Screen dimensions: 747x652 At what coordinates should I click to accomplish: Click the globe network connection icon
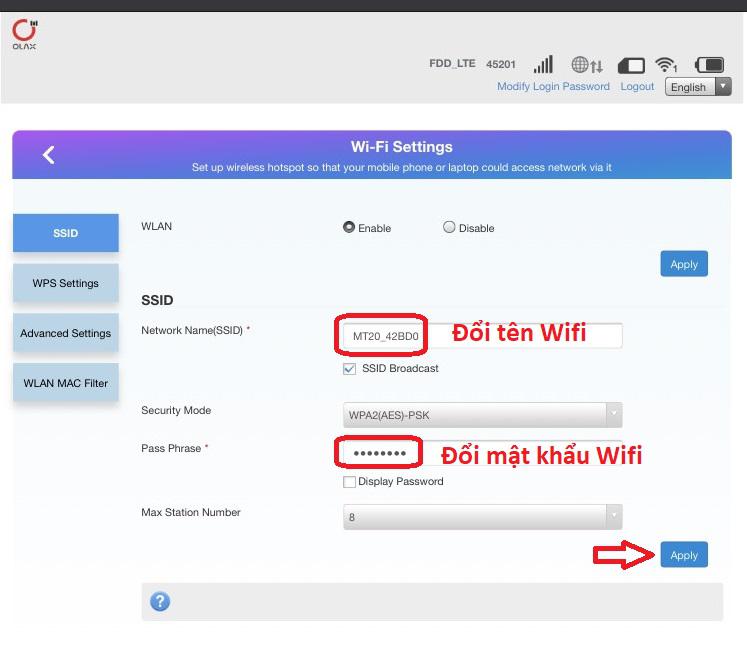(x=587, y=65)
